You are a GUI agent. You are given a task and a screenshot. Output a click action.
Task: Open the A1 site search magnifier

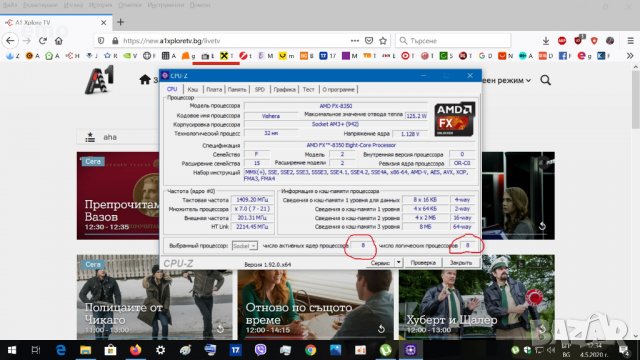click(x=546, y=80)
